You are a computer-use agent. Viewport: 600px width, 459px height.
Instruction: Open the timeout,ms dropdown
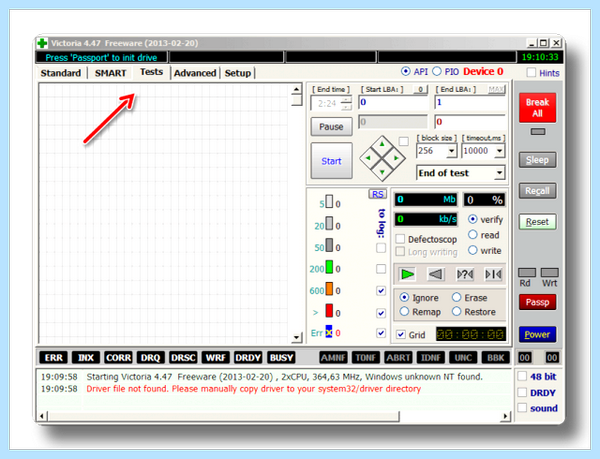pos(499,151)
